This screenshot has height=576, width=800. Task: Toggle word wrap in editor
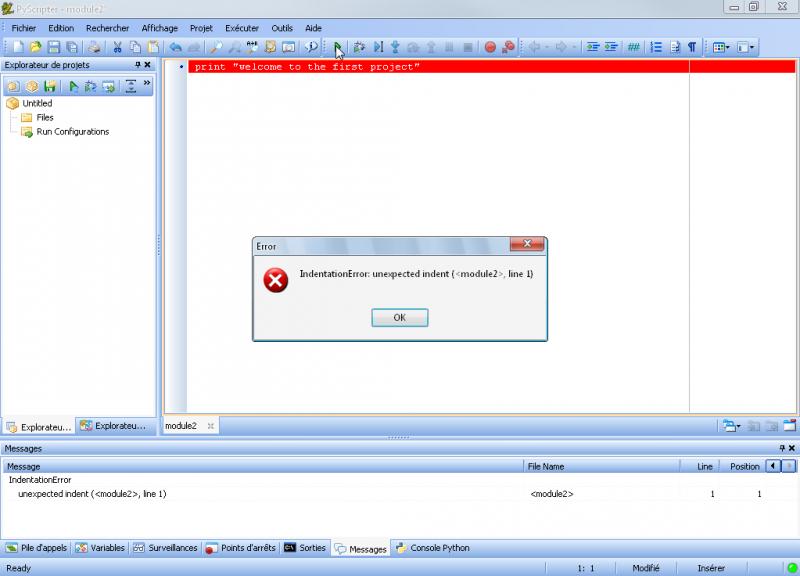tap(674, 47)
